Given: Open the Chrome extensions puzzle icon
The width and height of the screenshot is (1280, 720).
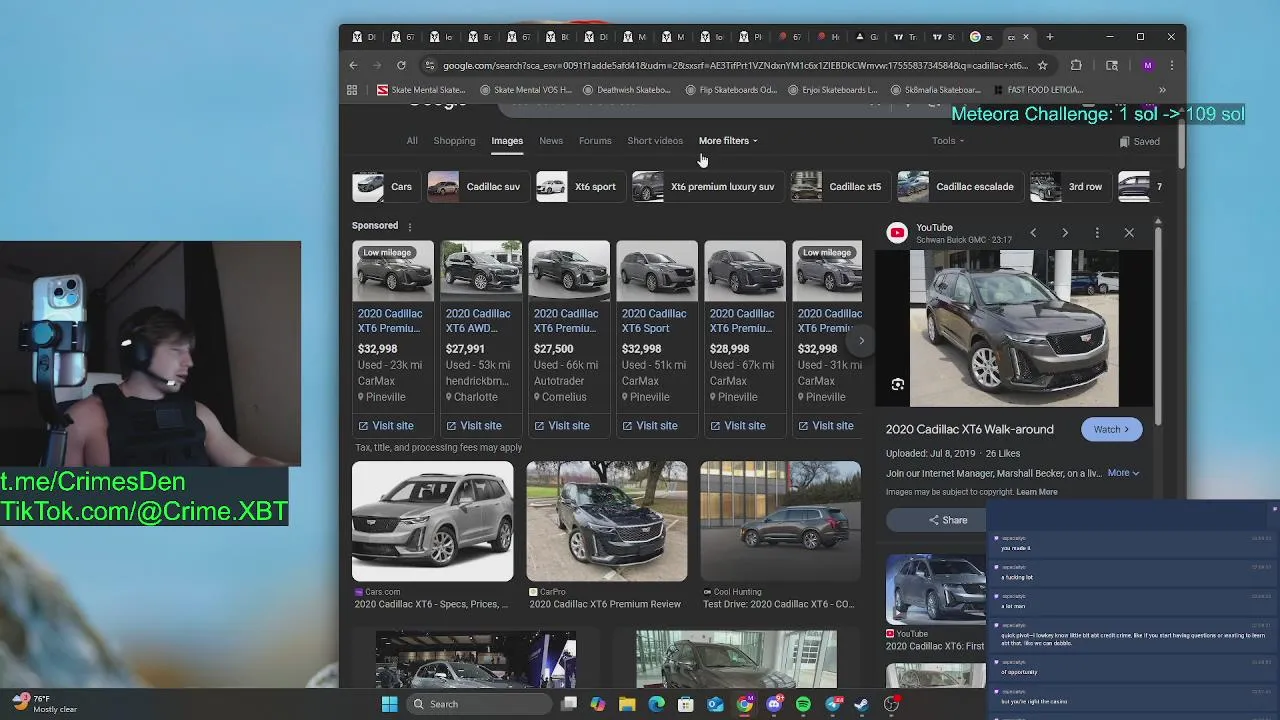Looking at the screenshot, I should point(1076,65).
